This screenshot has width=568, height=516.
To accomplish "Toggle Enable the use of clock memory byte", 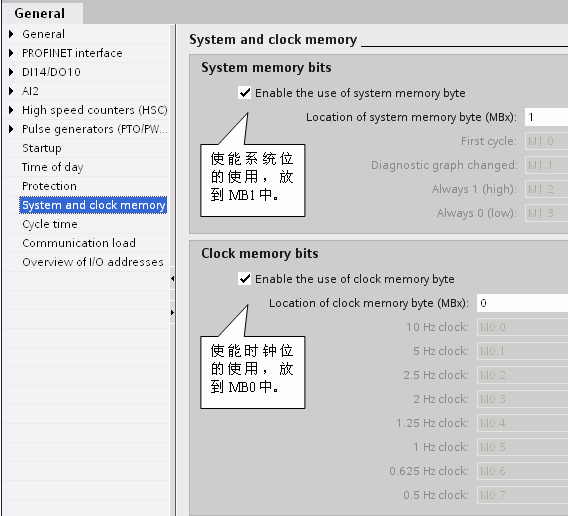I will [x=245, y=279].
